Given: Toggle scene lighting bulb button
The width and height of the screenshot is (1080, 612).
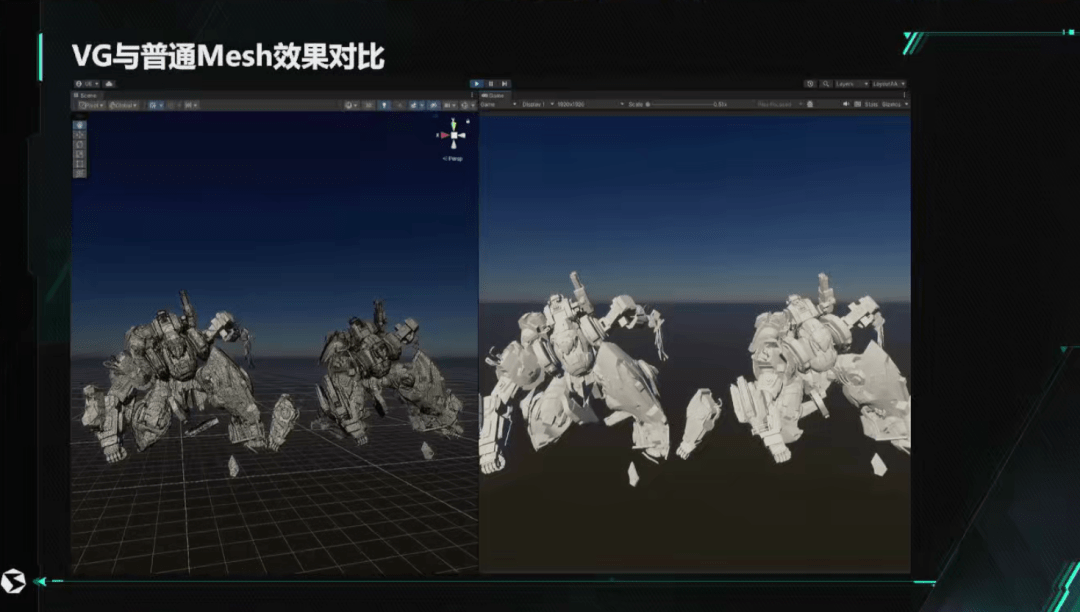Looking at the screenshot, I should pos(385,105).
